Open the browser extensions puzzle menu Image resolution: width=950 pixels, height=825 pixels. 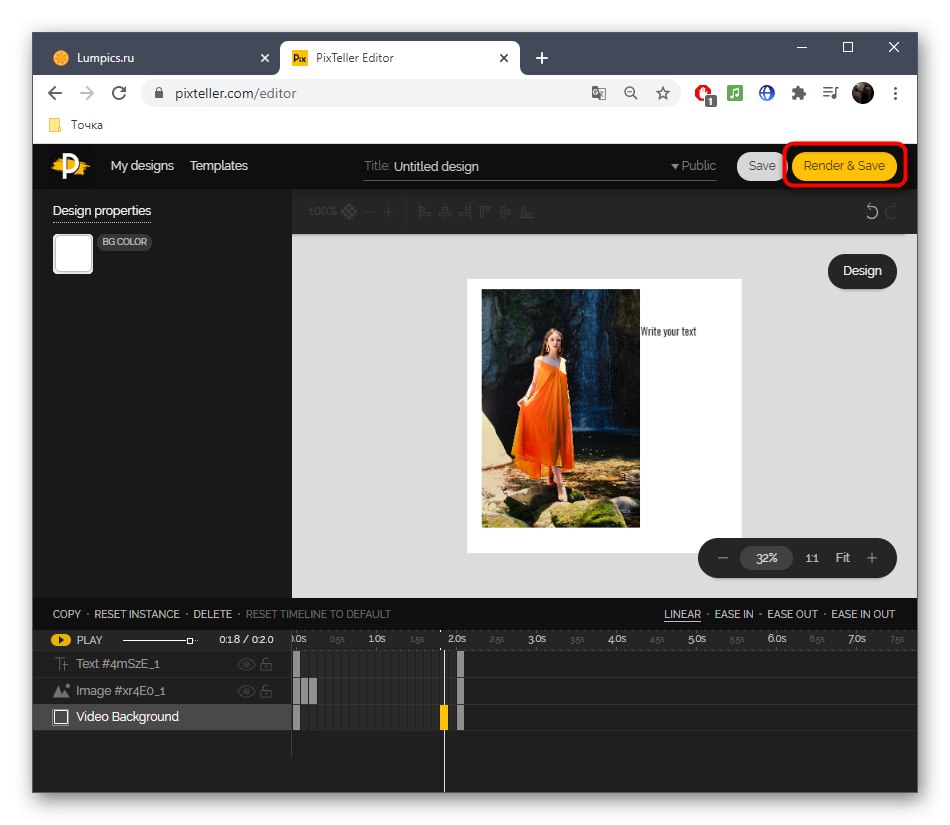point(798,92)
